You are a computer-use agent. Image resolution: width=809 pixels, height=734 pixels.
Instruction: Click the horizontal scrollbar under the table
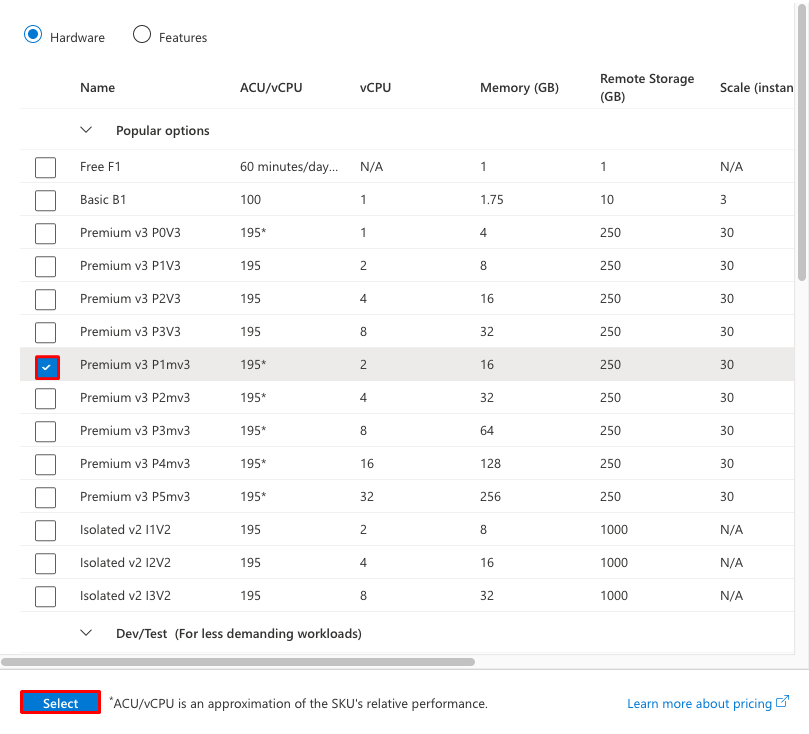[238, 661]
